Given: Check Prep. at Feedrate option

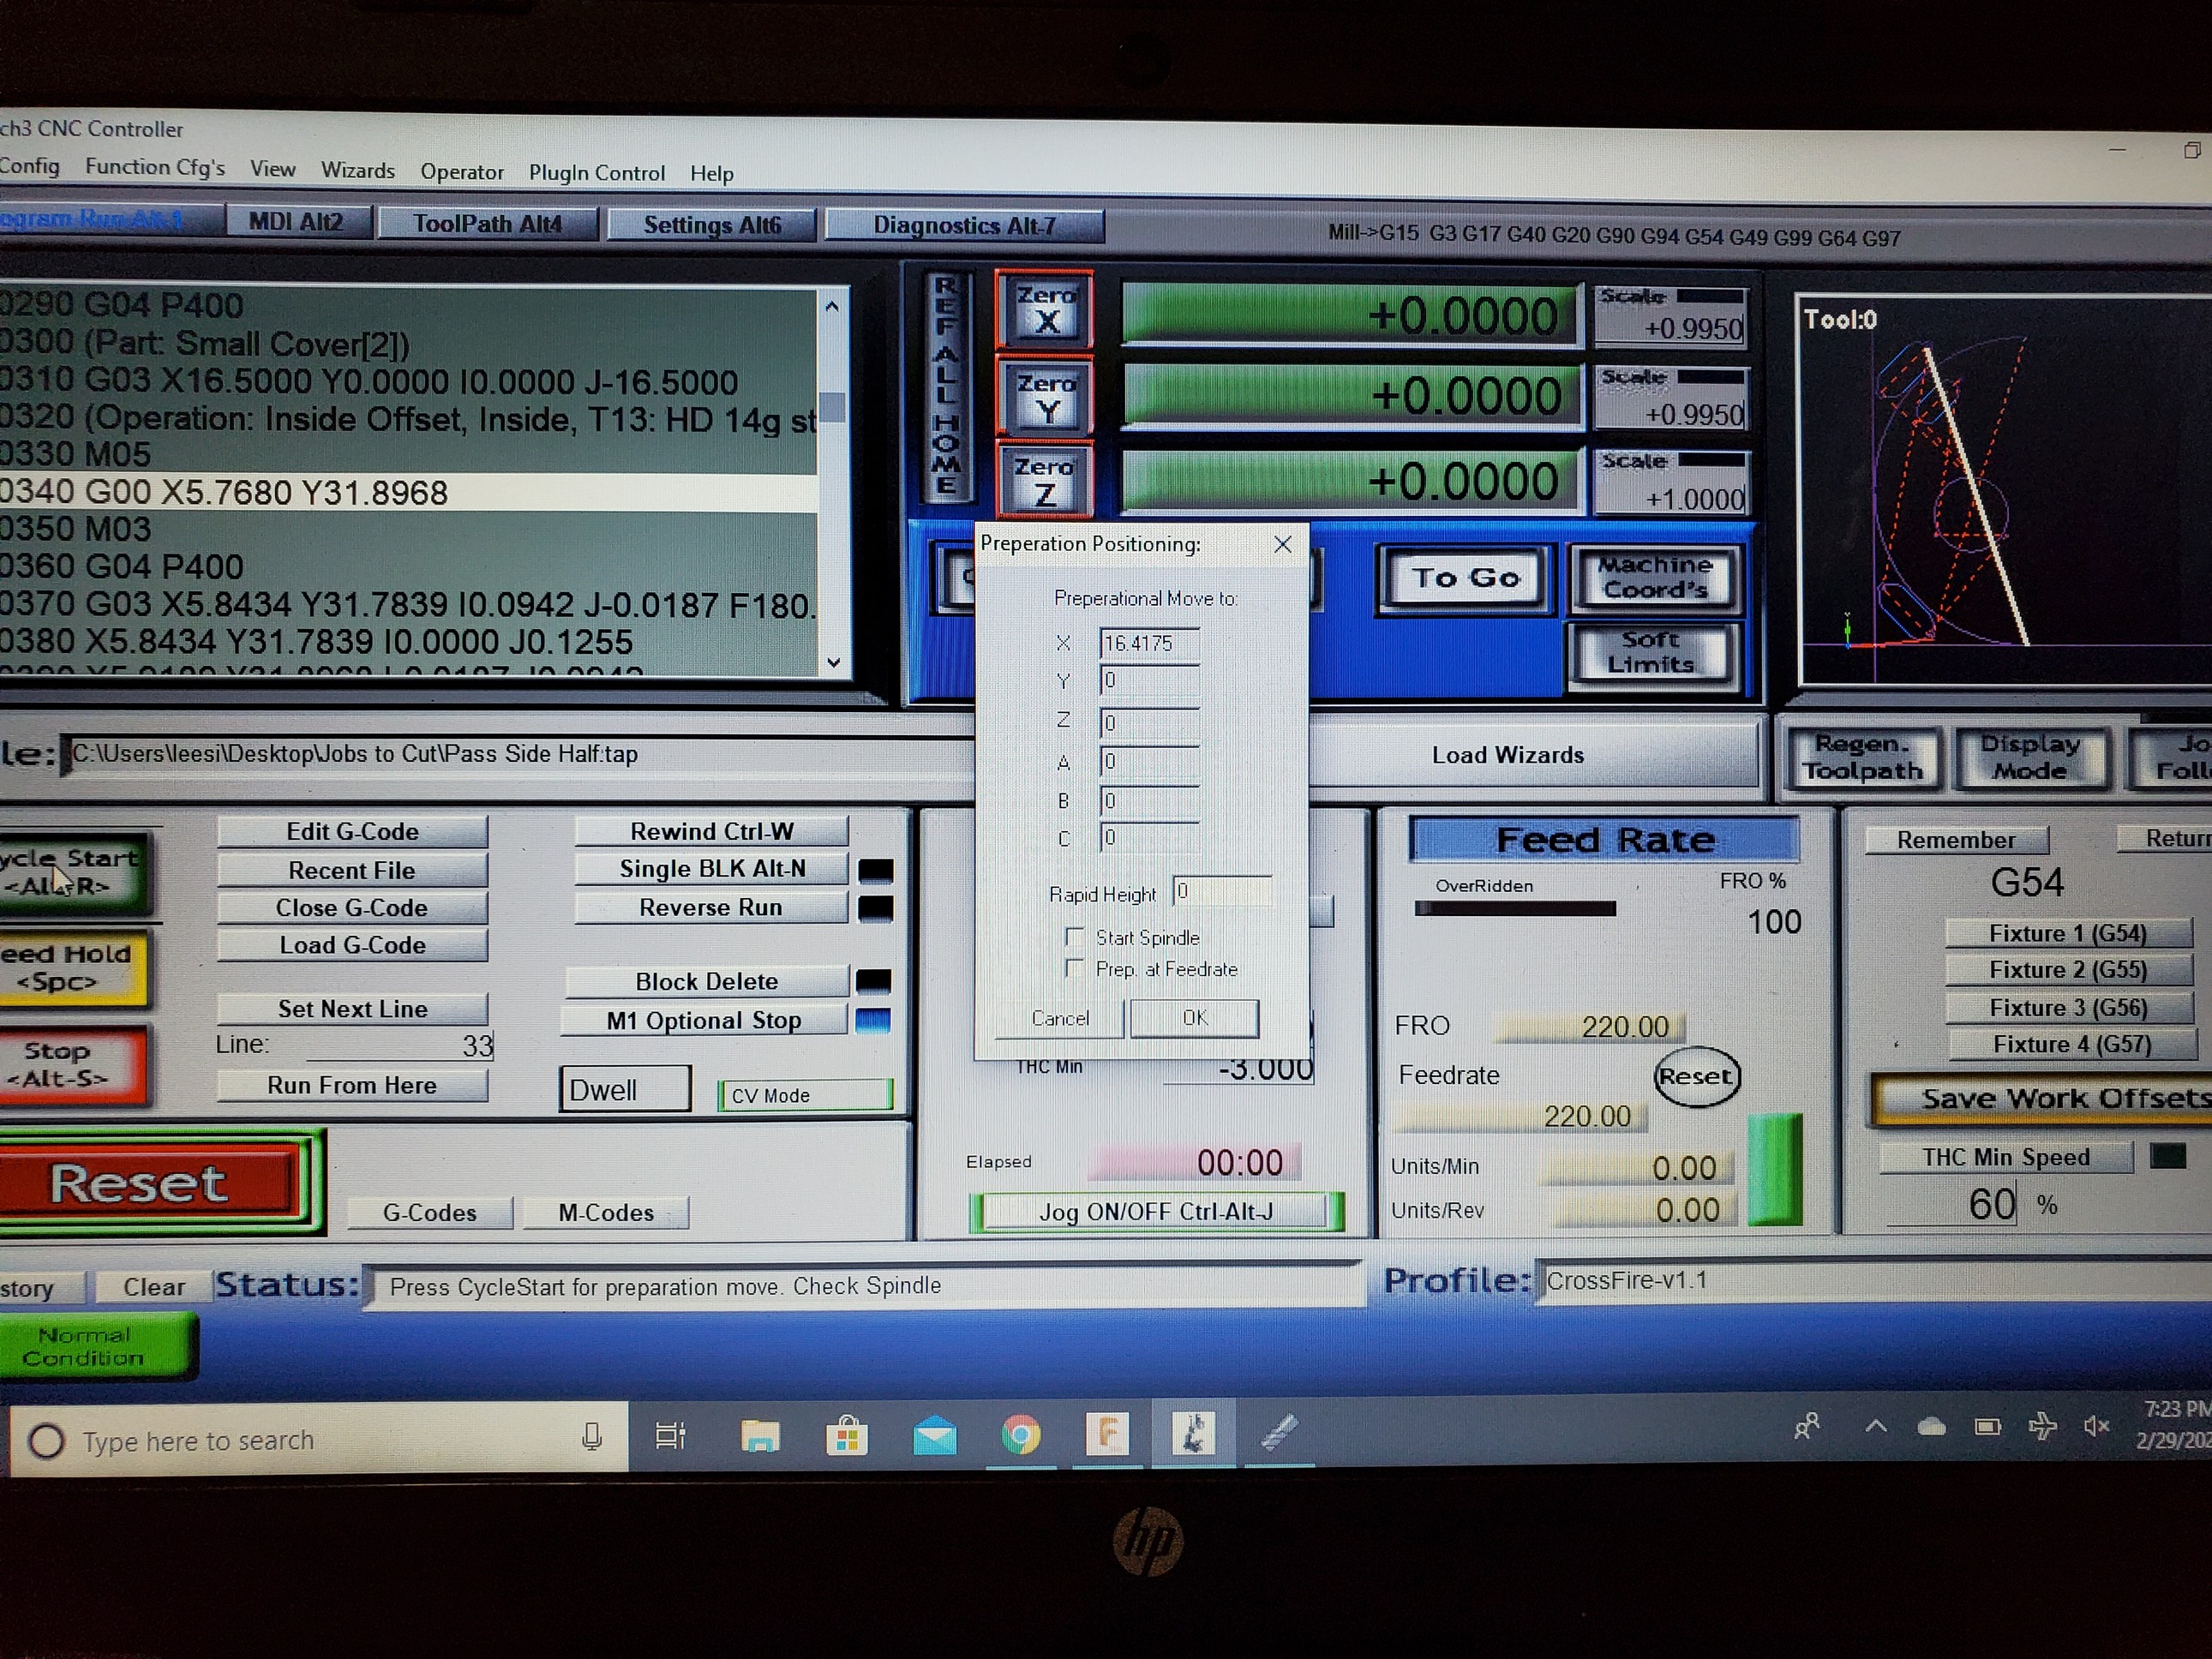Looking at the screenshot, I should [1076, 968].
